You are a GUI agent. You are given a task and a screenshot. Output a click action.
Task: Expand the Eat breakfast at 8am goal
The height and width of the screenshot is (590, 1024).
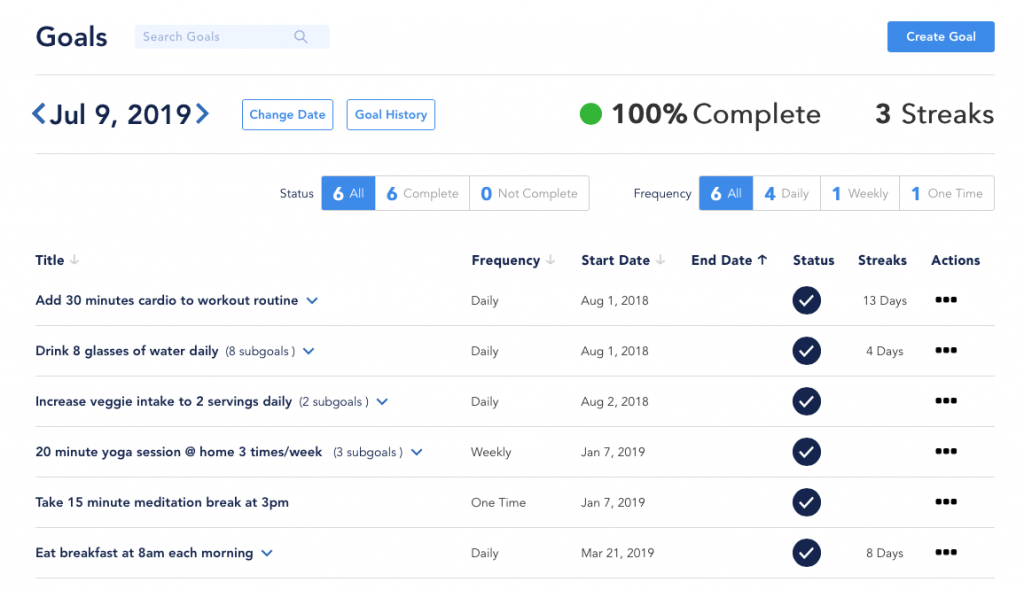click(266, 553)
